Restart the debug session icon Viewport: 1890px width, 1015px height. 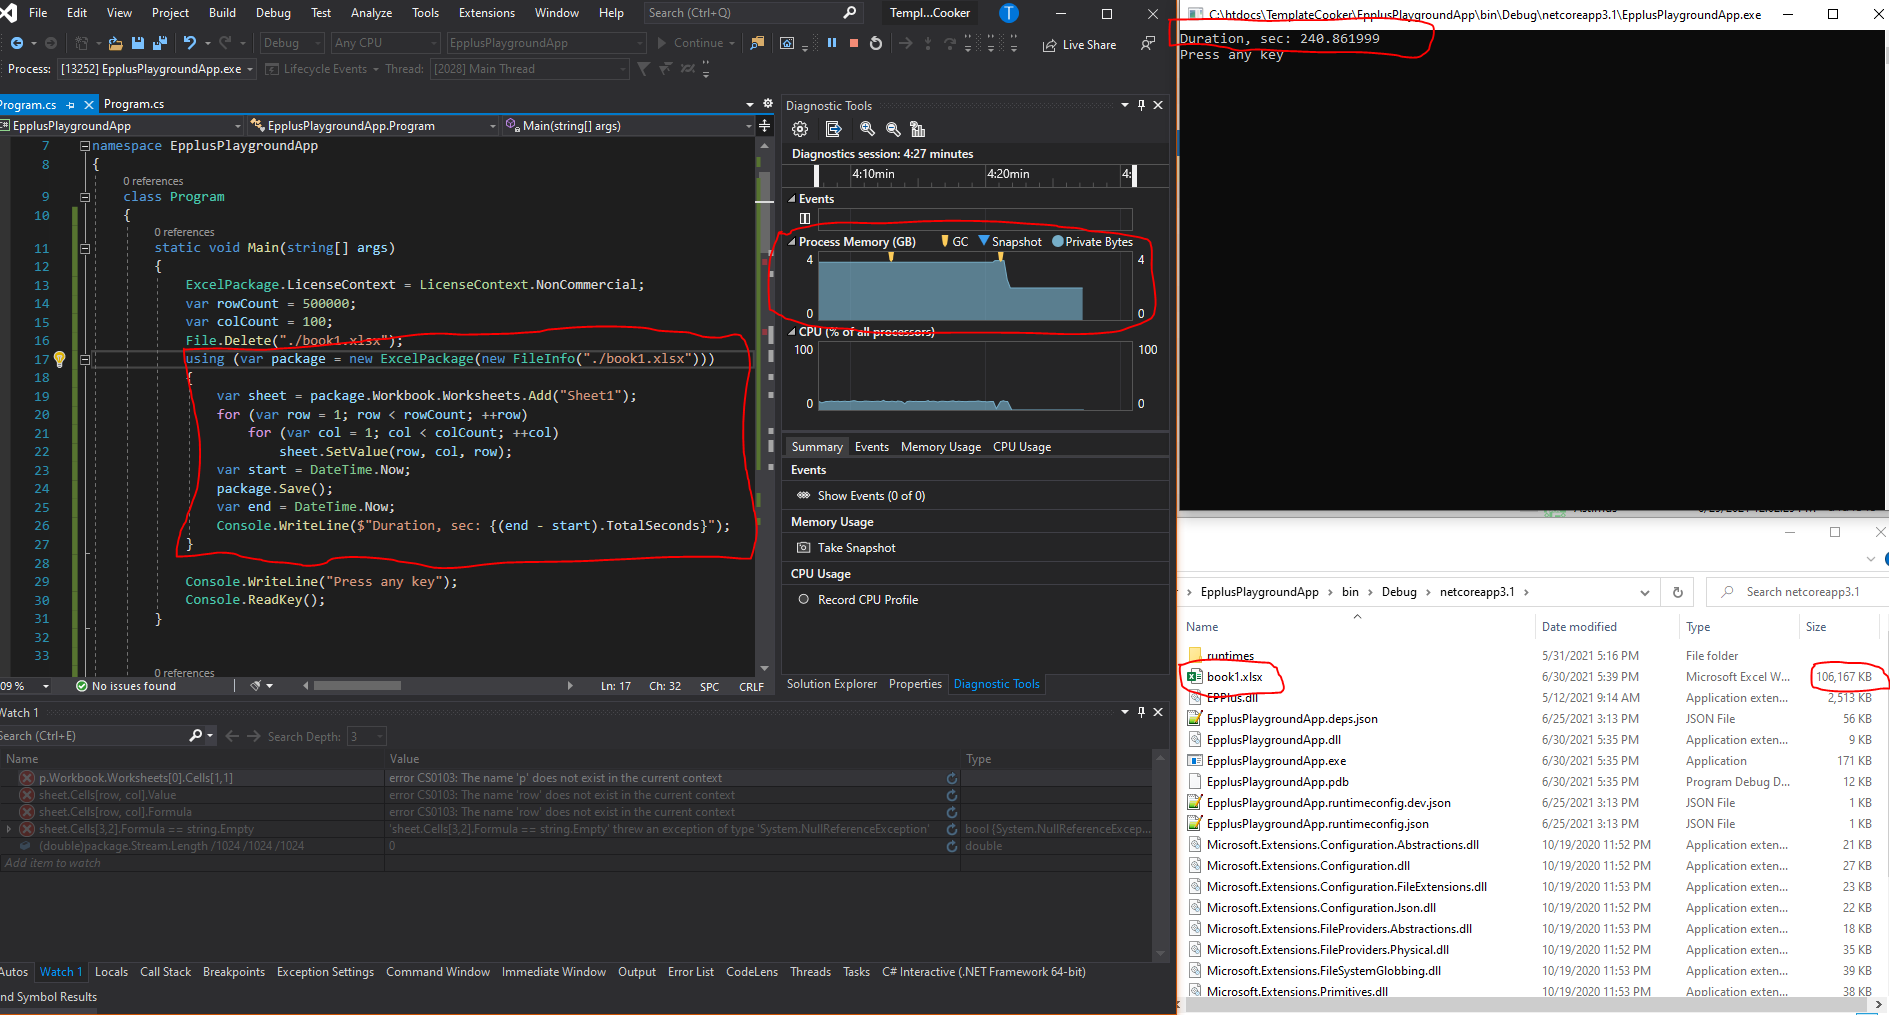tap(874, 43)
